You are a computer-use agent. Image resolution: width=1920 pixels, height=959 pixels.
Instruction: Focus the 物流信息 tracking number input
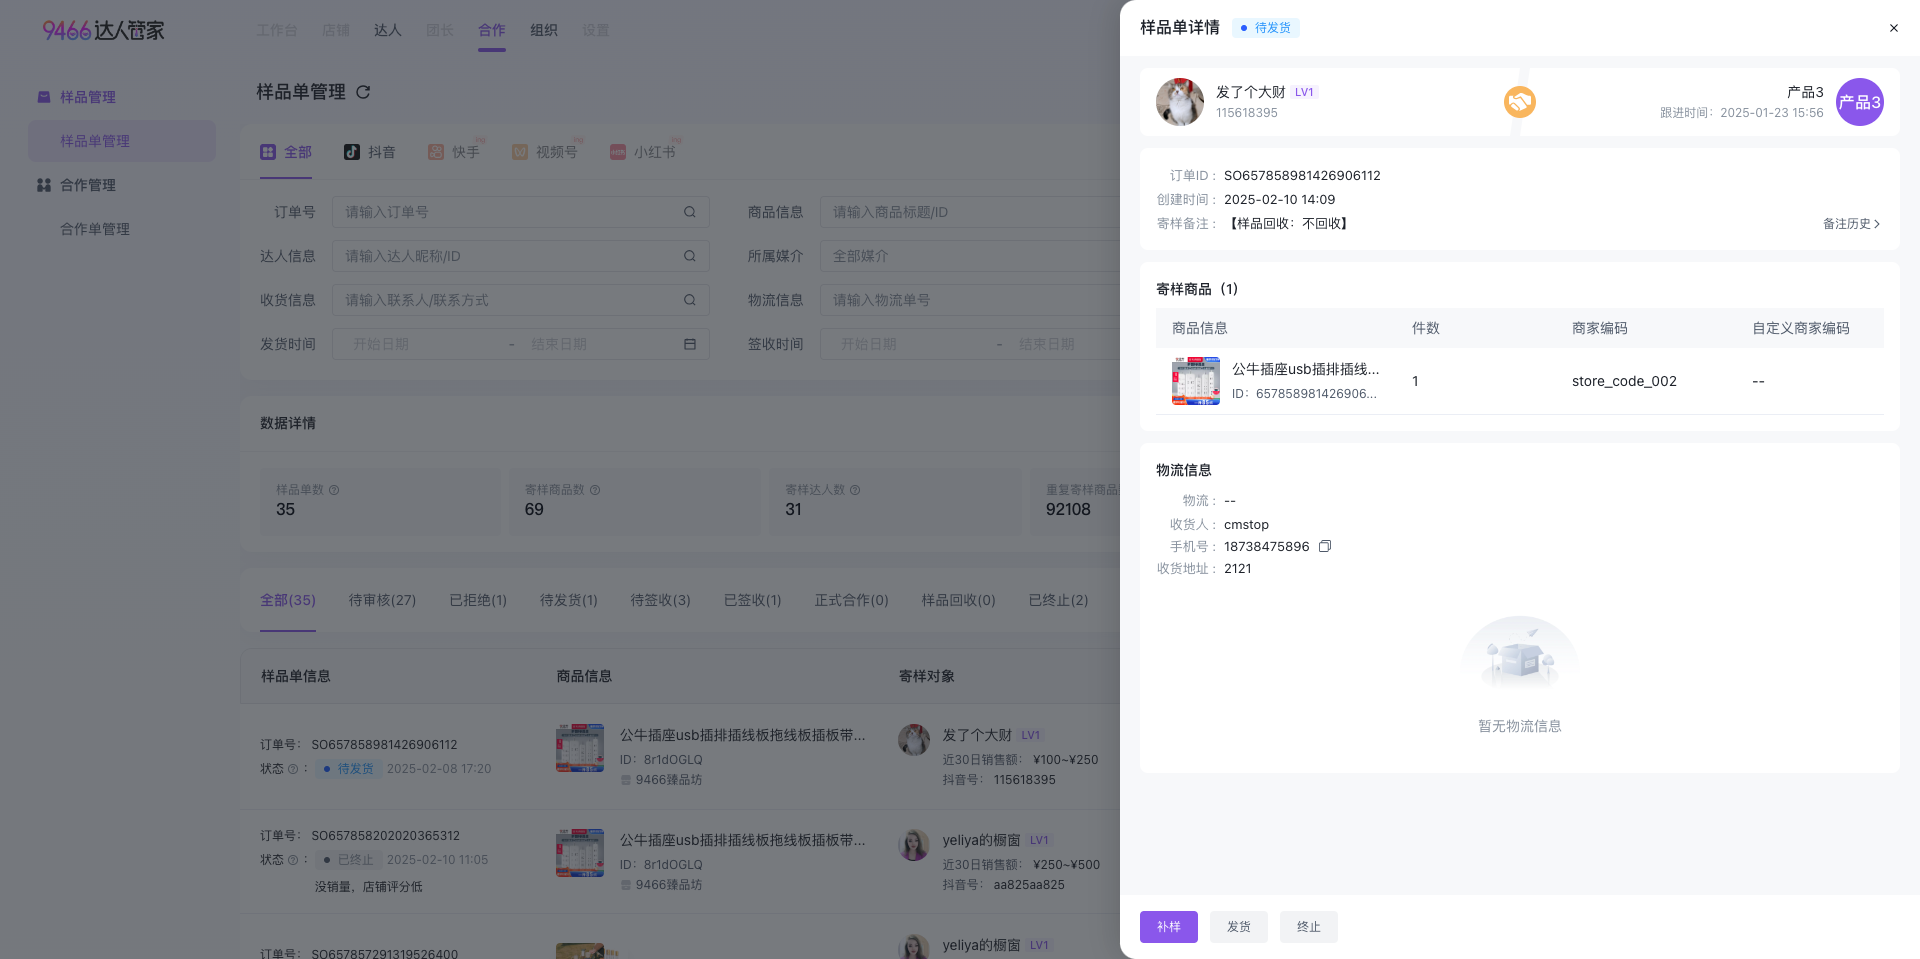[x=970, y=300]
